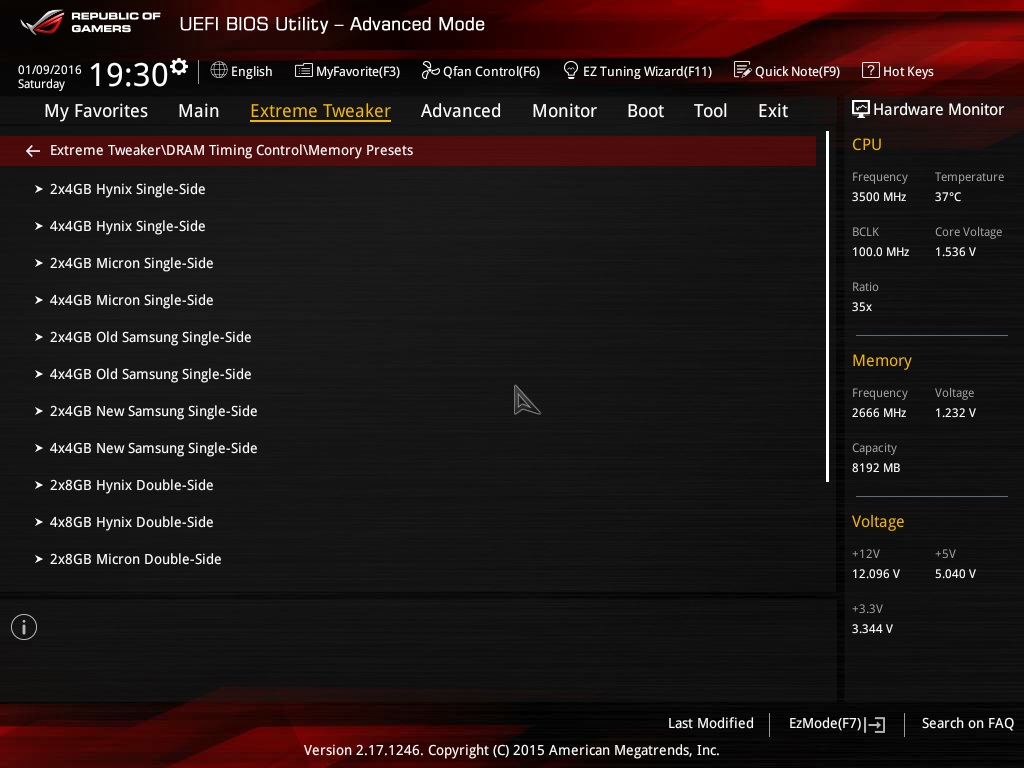Select 4x8GB Hynix Double-Side preset
Screen dimensions: 1024x768
click(x=131, y=522)
